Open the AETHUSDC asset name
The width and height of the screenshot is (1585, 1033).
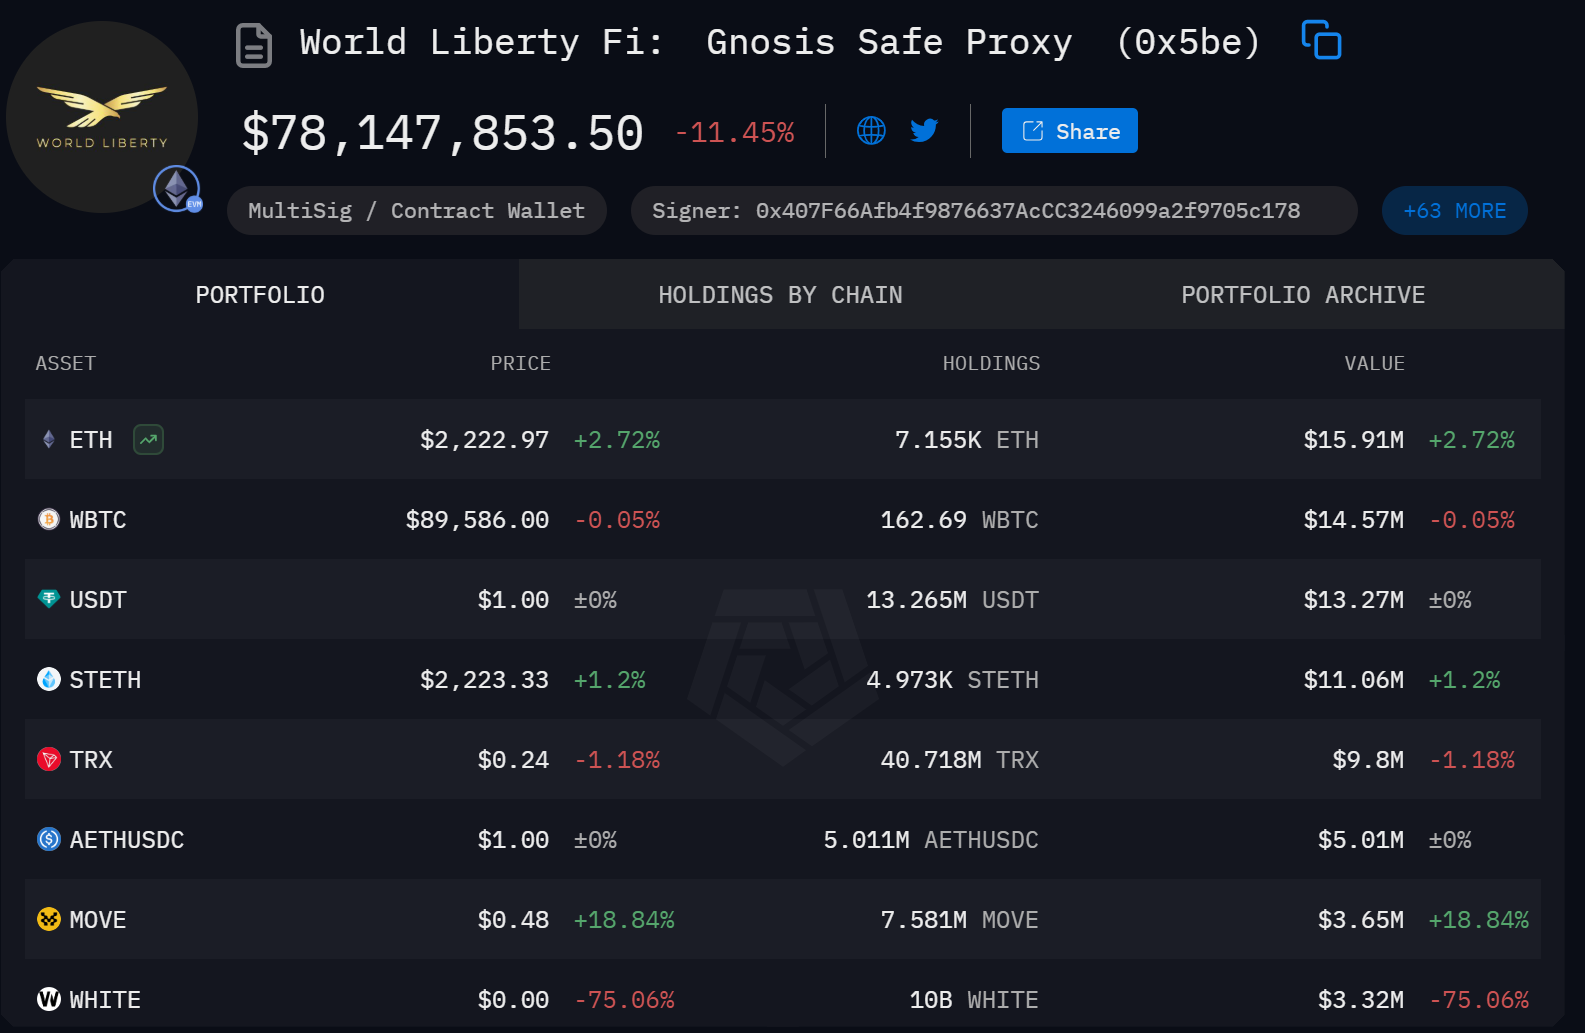[x=127, y=840]
